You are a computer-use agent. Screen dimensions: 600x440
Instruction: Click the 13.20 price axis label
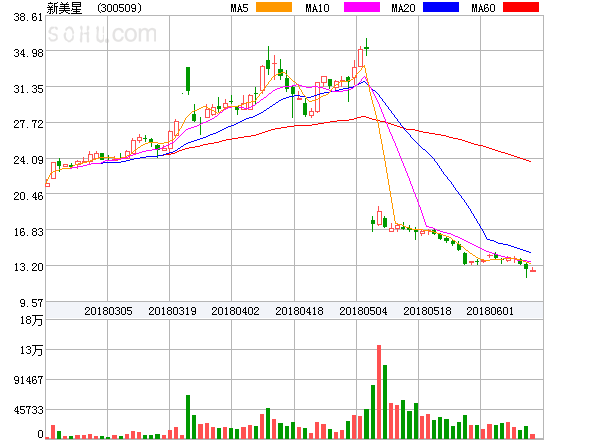[x=28, y=267]
